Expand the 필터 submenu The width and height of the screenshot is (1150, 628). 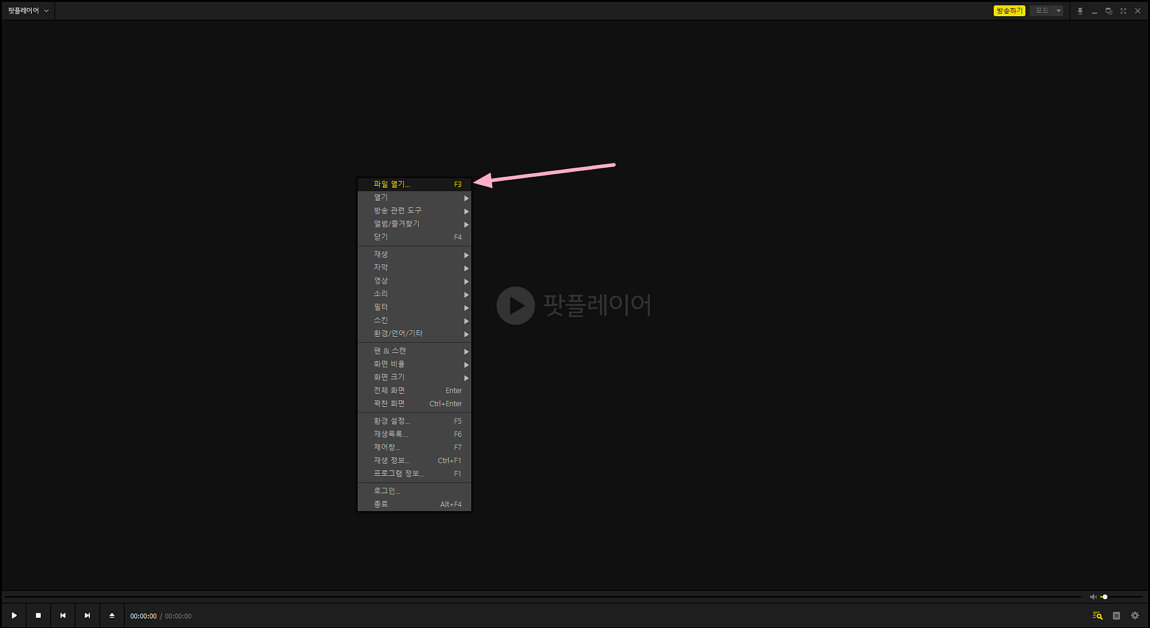pyautogui.click(x=414, y=307)
